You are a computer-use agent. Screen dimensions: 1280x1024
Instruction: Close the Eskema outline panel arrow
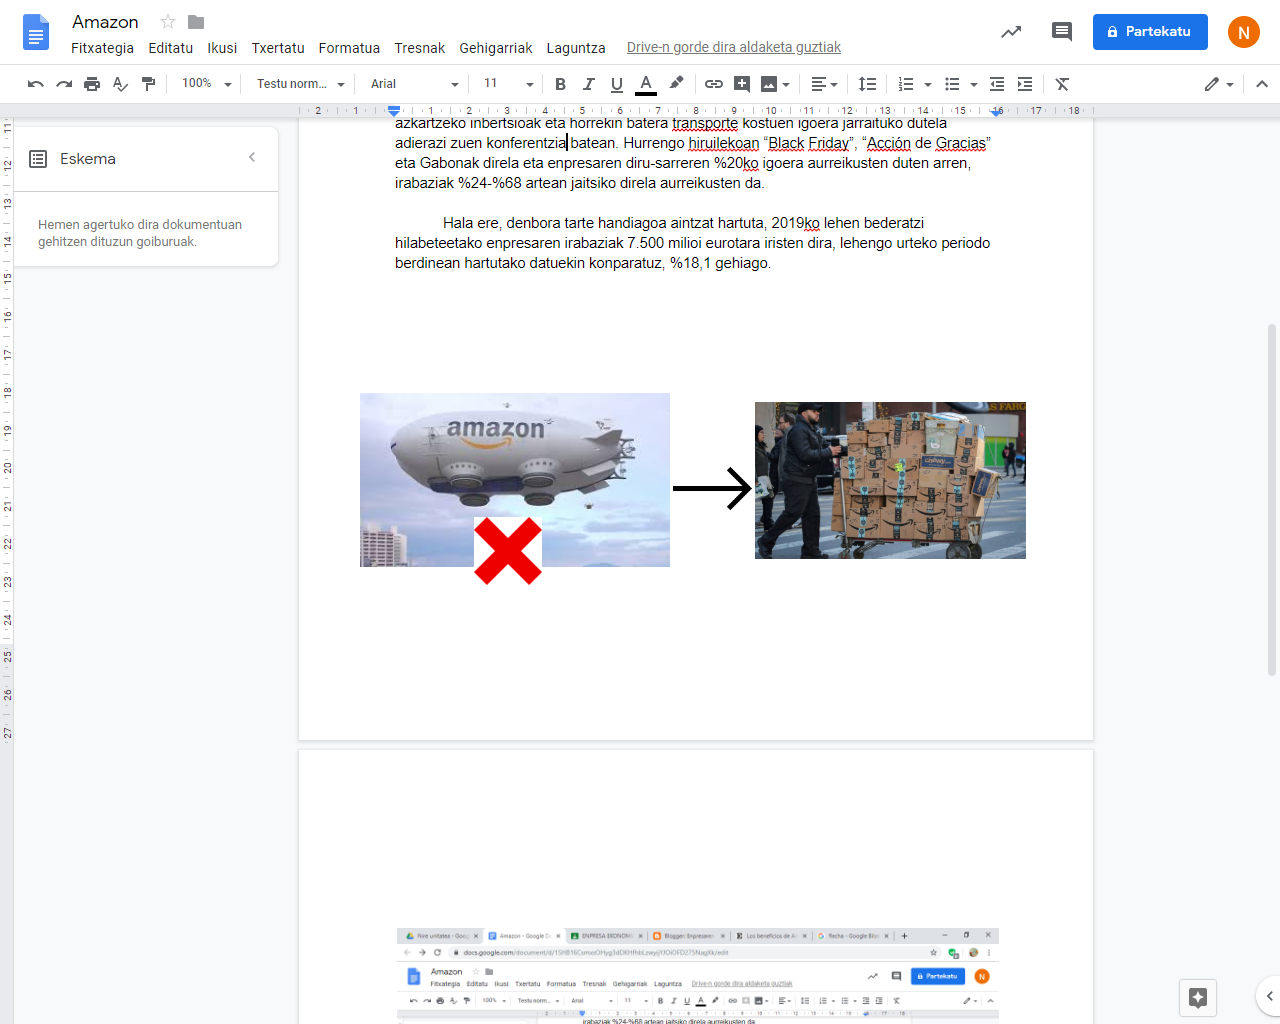point(252,157)
